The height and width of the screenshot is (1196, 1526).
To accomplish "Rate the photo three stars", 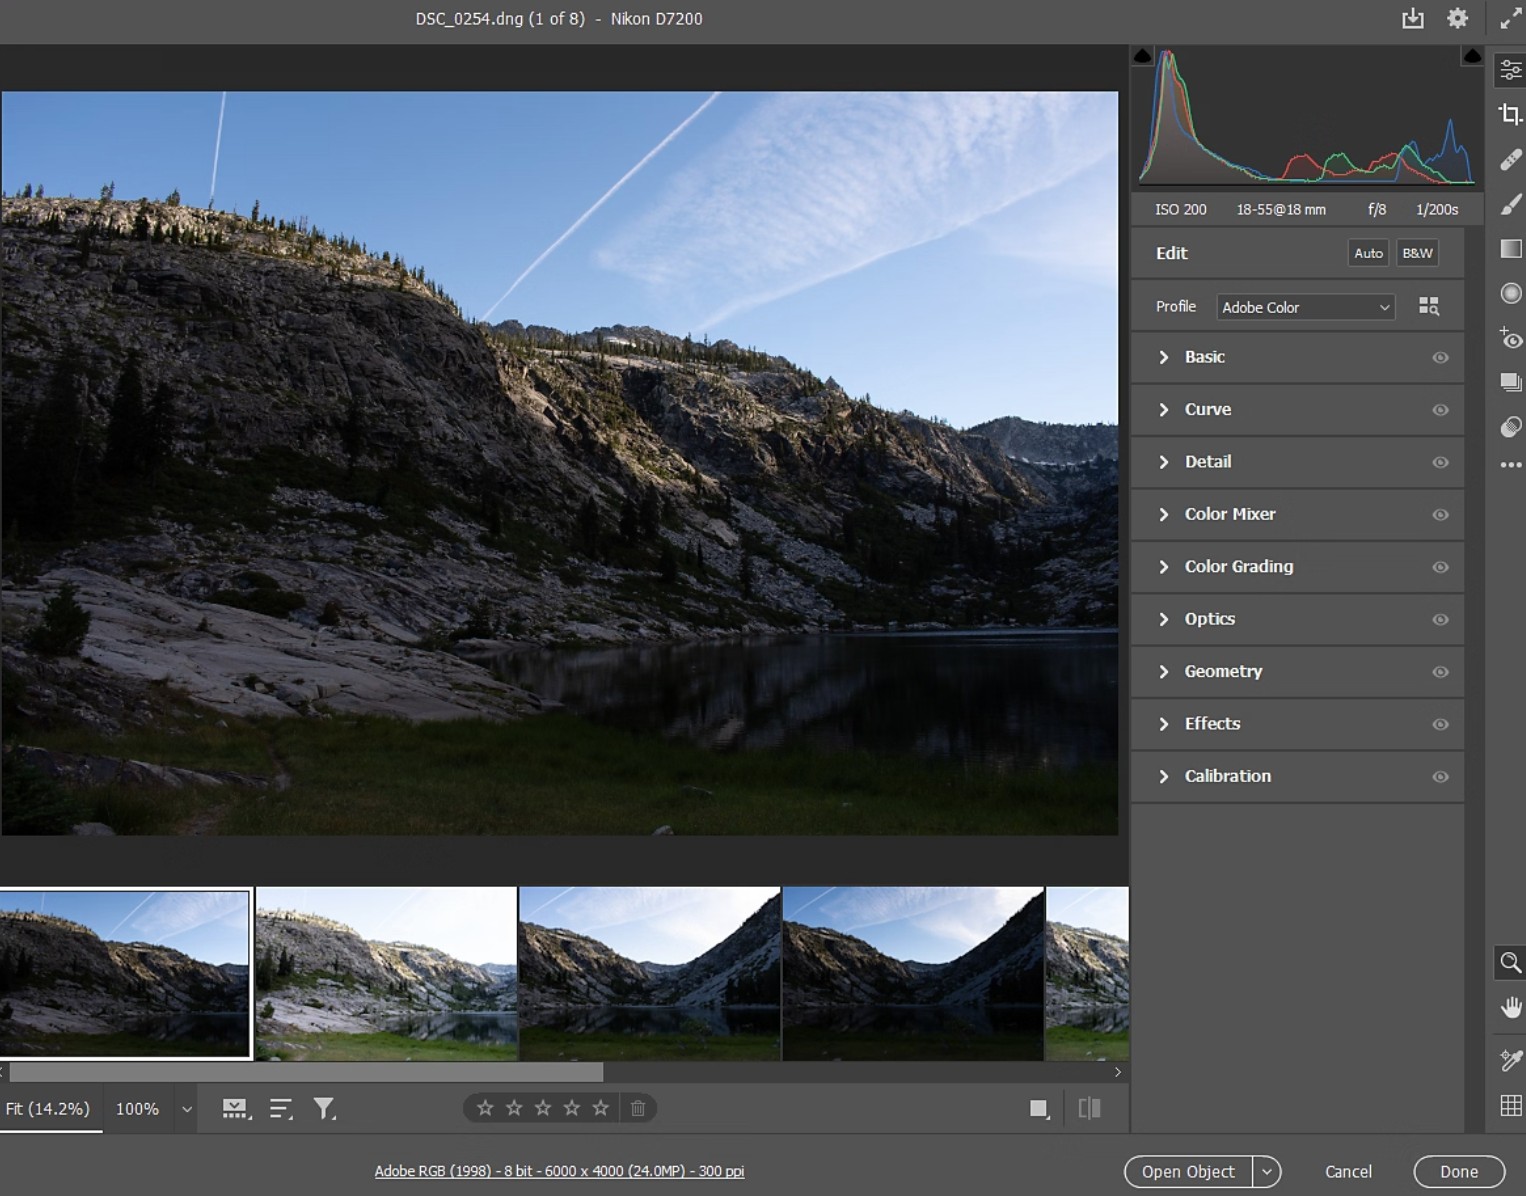I will point(543,1108).
